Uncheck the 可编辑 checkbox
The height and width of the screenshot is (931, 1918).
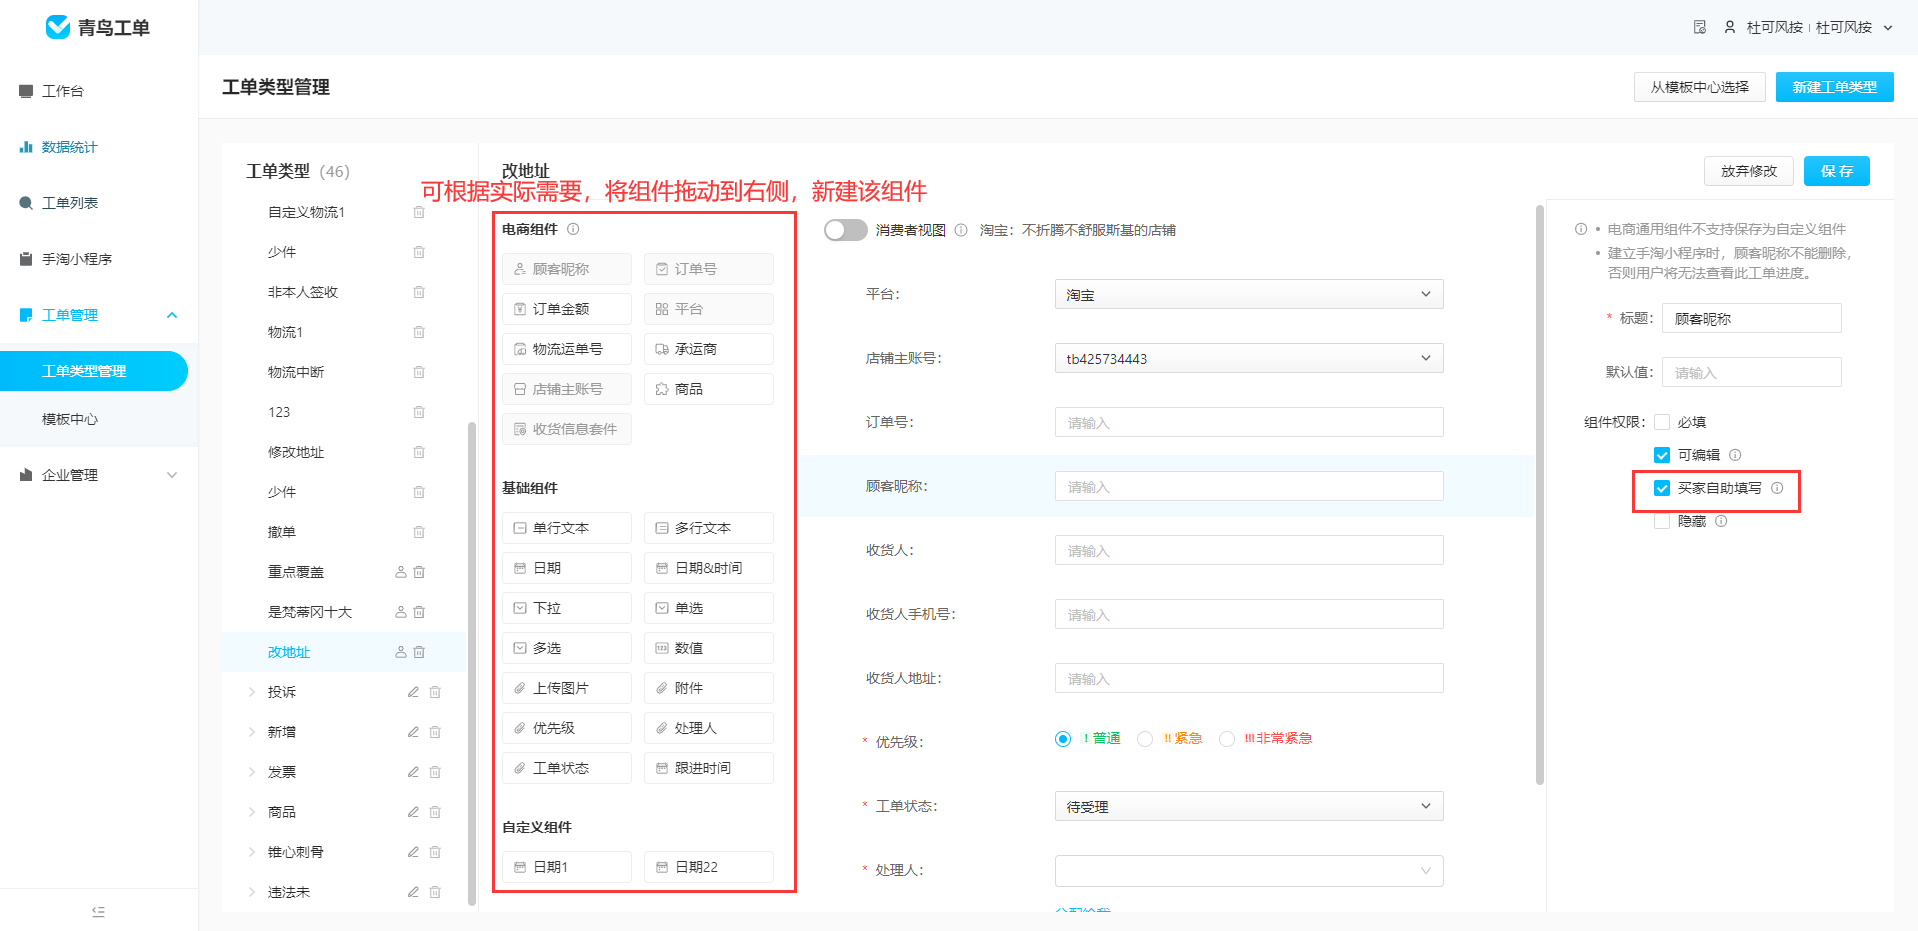[x=1662, y=455]
